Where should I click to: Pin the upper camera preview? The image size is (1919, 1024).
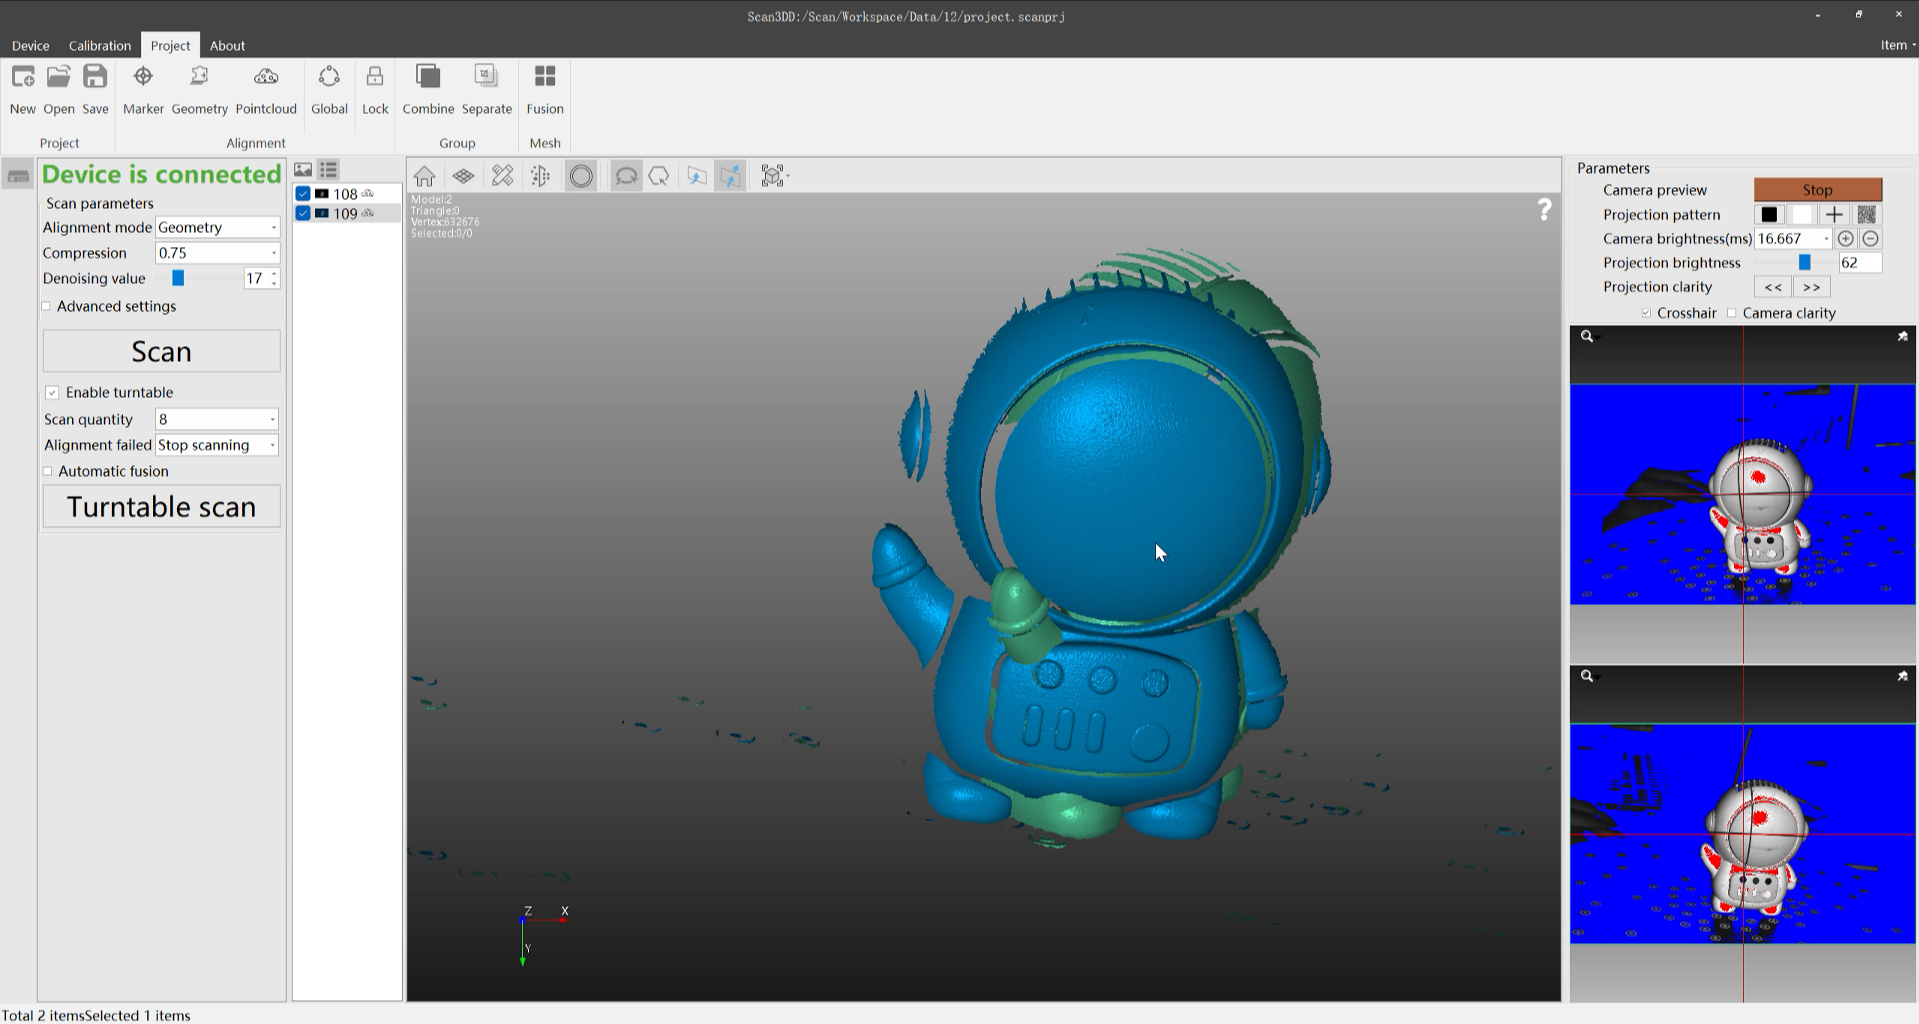[x=1903, y=337]
